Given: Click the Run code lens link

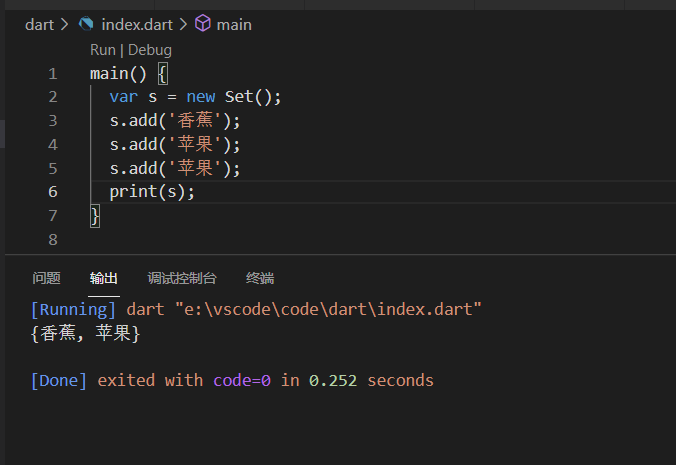Looking at the screenshot, I should tap(103, 50).
